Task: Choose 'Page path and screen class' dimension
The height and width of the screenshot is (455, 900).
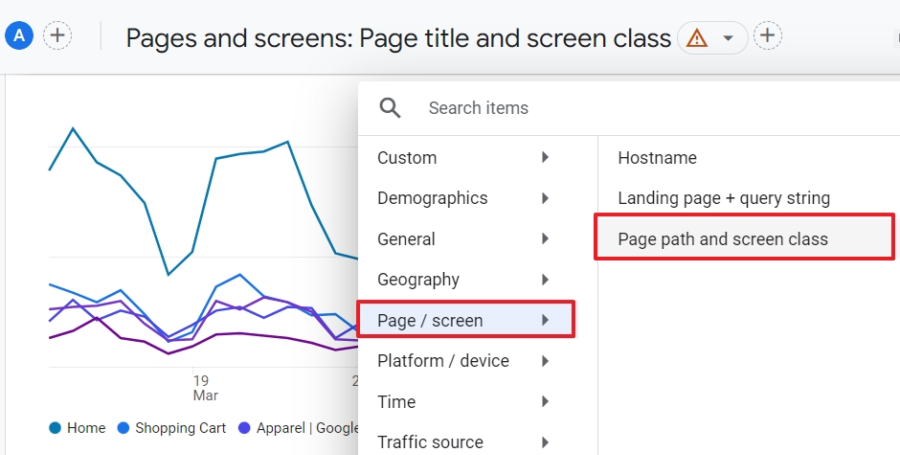Action: (744, 237)
